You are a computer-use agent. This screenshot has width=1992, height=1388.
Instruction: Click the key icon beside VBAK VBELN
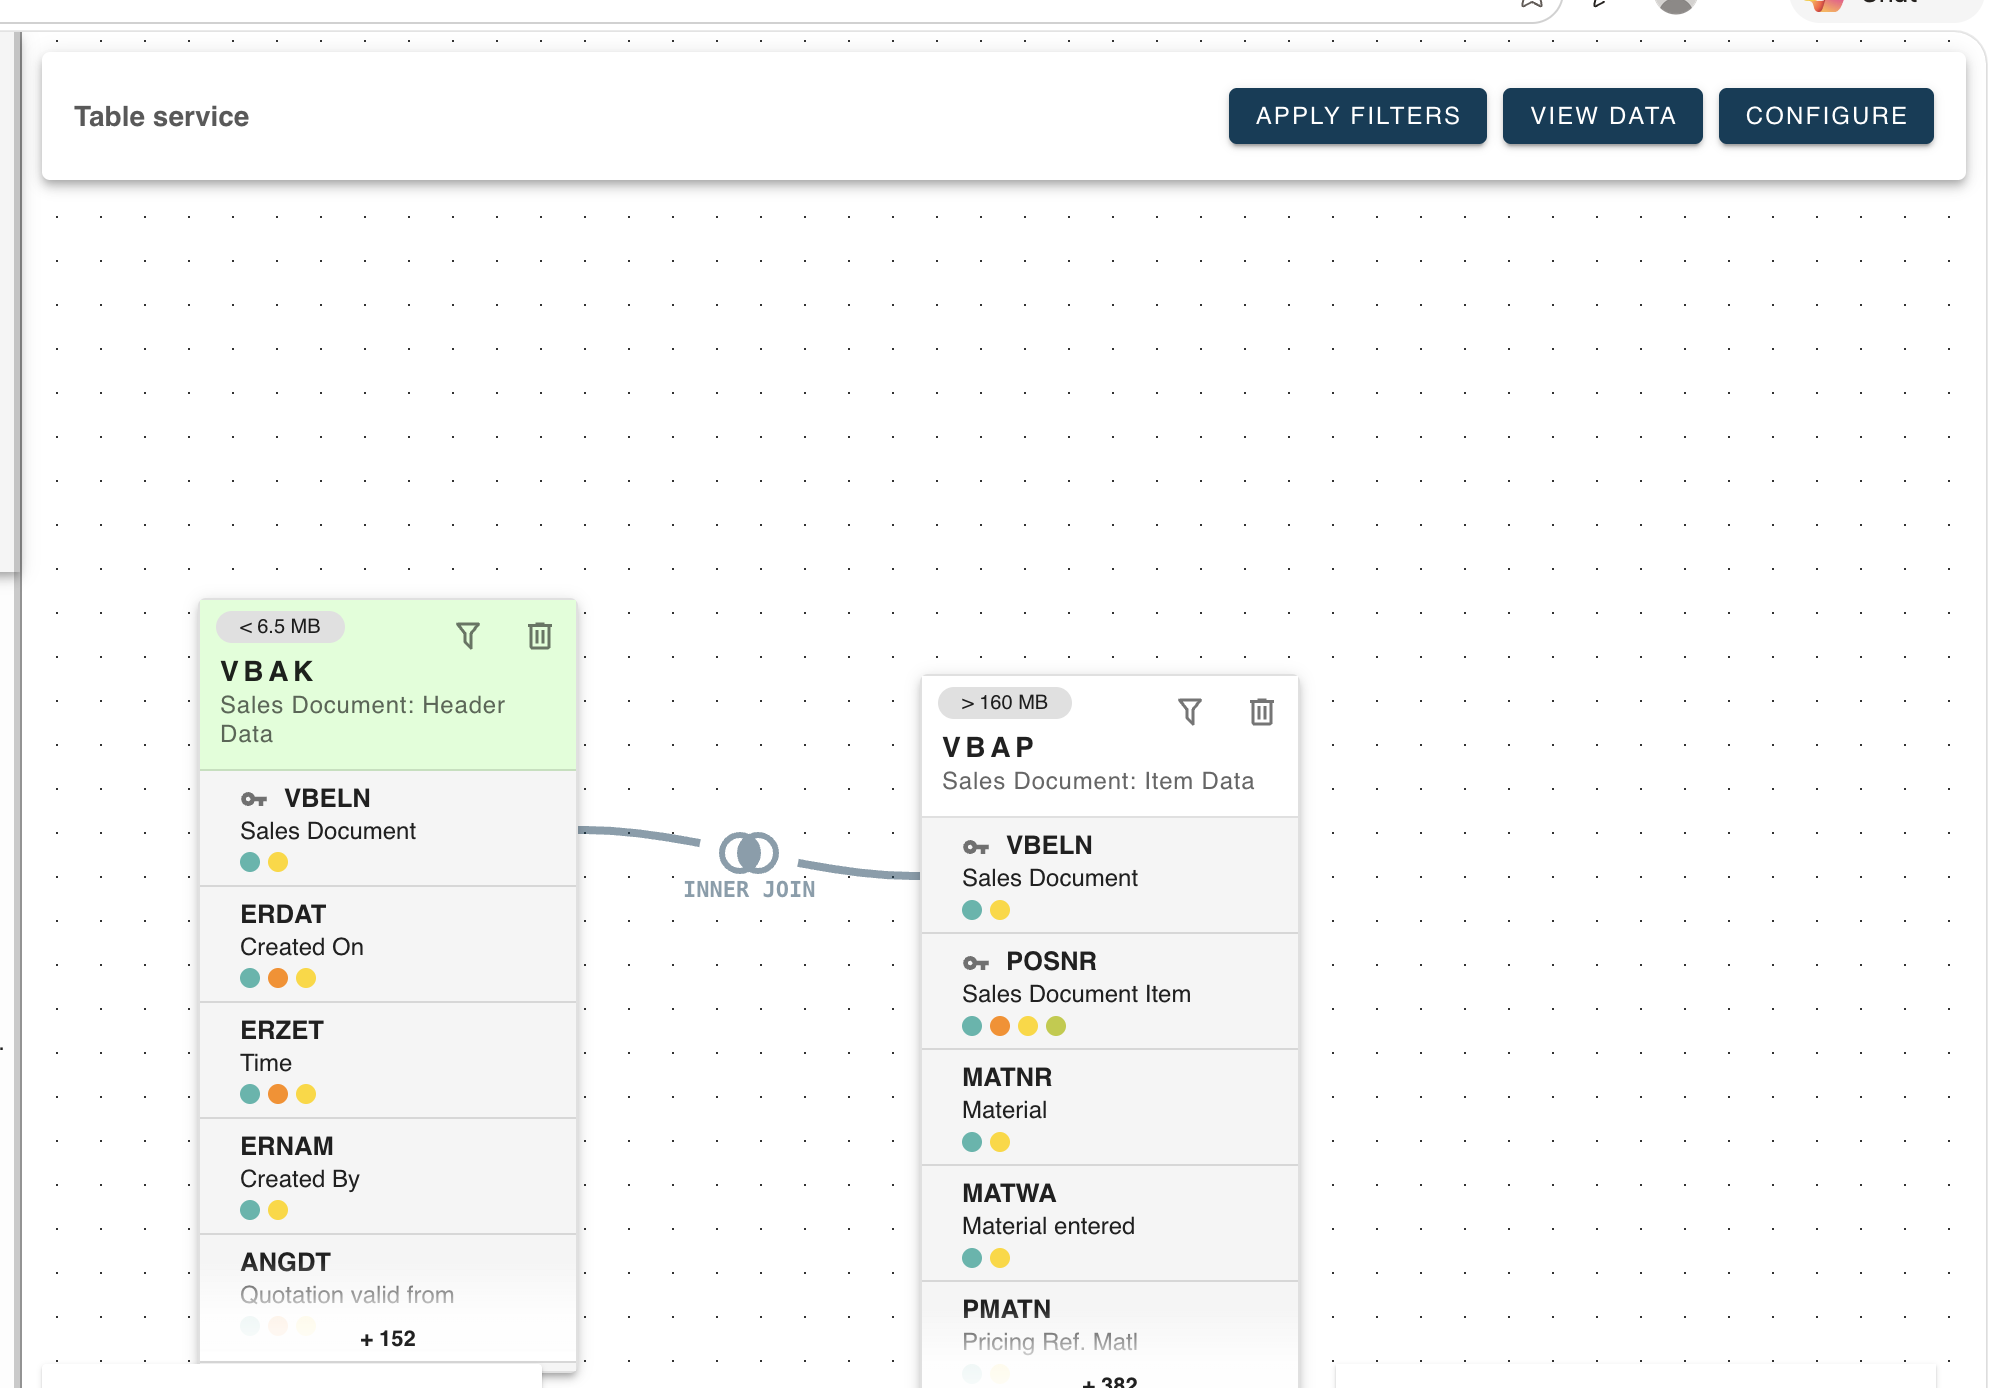click(x=254, y=799)
